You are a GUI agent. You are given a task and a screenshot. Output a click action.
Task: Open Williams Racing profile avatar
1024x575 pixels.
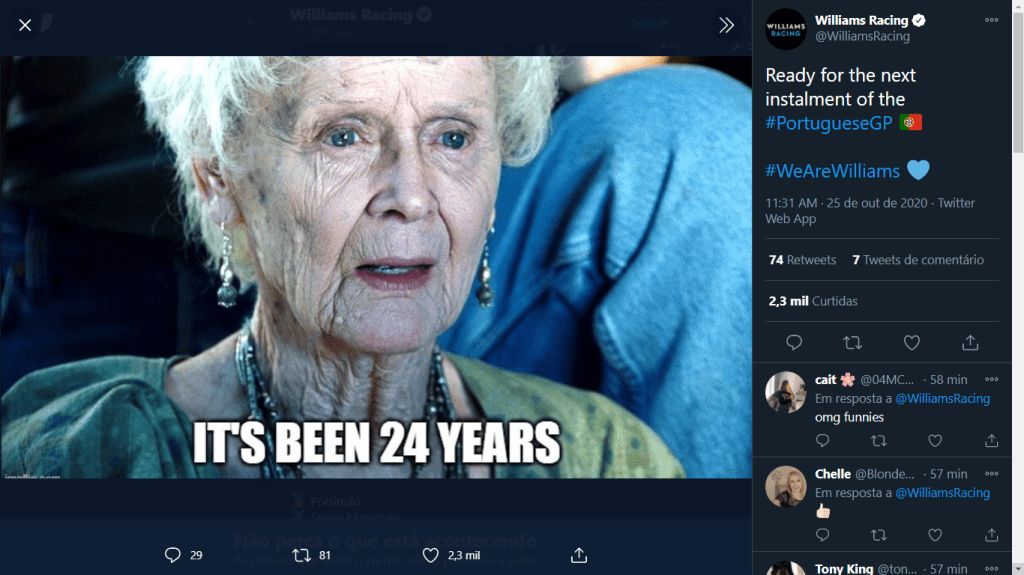pyautogui.click(x=785, y=28)
